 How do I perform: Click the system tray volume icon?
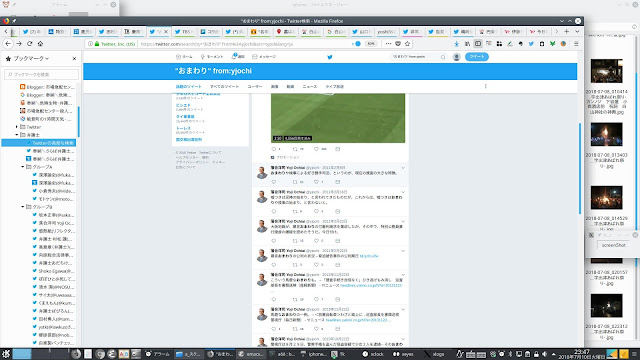tap(544, 354)
